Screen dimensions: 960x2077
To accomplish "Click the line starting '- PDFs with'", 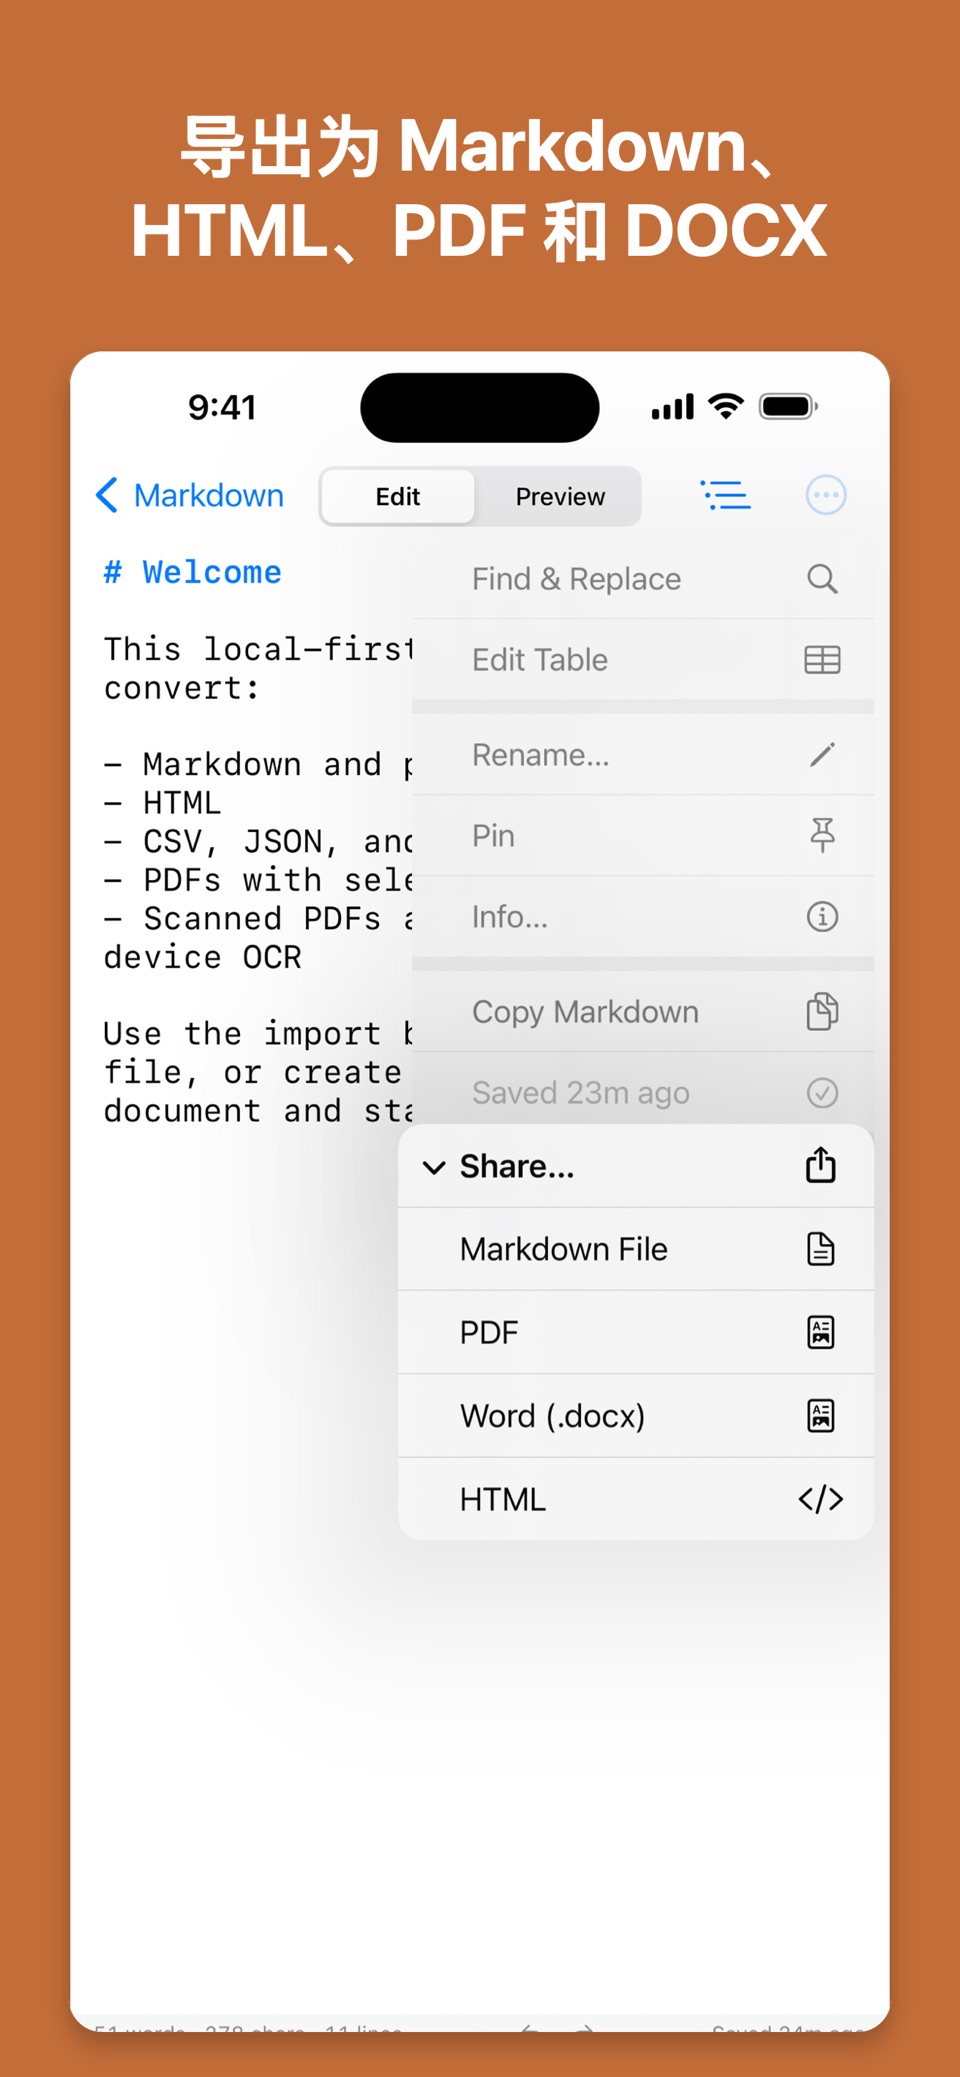I will (258, 880).
